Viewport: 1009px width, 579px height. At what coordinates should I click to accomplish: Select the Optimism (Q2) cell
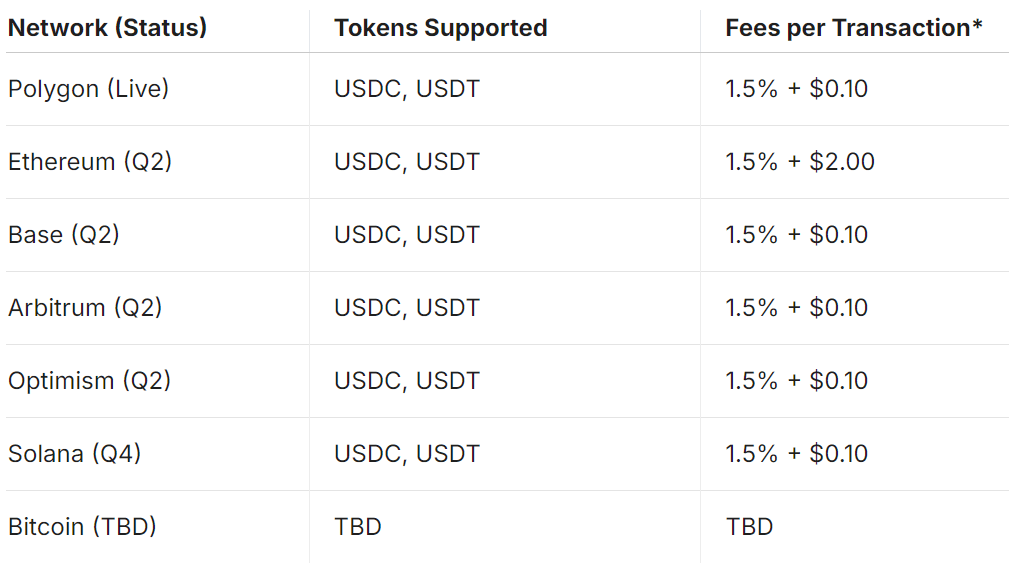90,381
